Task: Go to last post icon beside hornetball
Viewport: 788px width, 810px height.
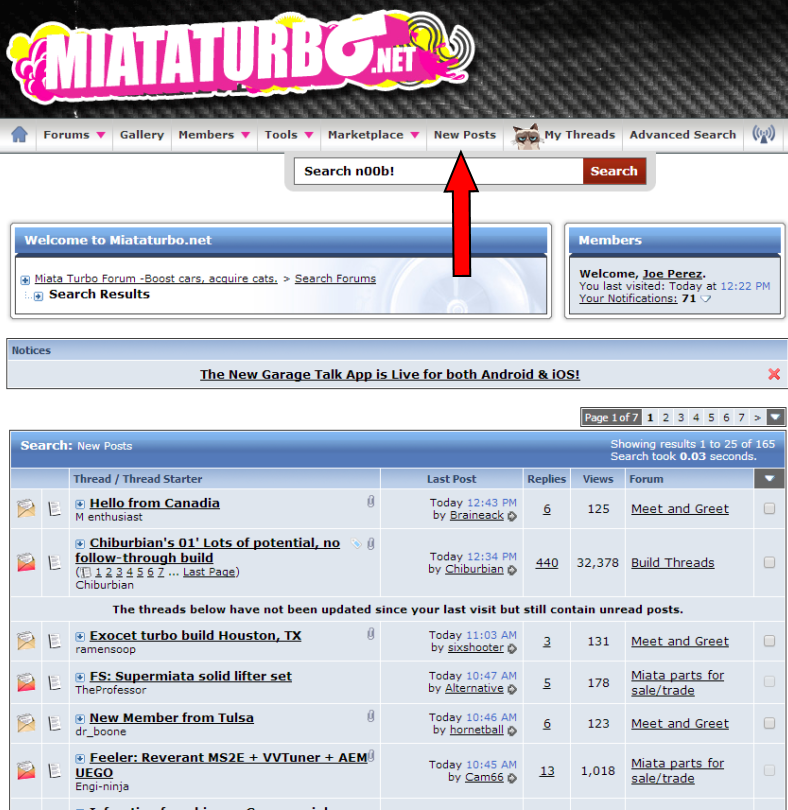Action: [x=512, y=730]
